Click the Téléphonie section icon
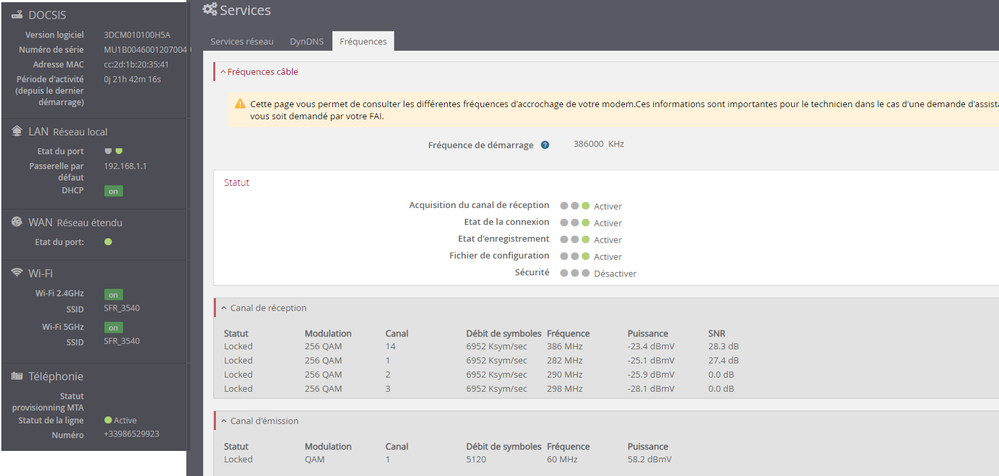This screenshot has height=476, width=999. point(17,376)
